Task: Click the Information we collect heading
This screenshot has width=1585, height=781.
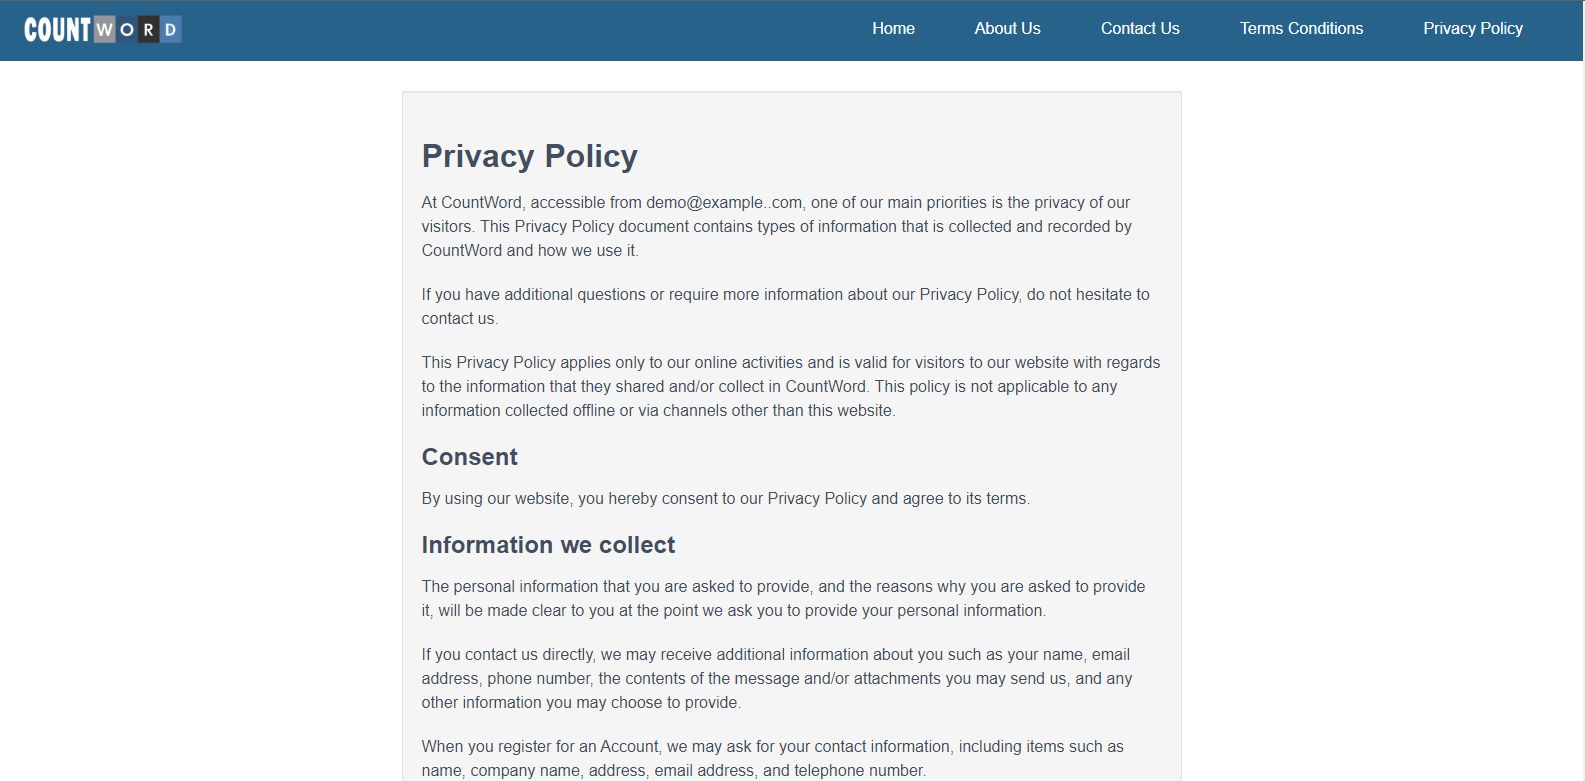Action: [548, 545]
